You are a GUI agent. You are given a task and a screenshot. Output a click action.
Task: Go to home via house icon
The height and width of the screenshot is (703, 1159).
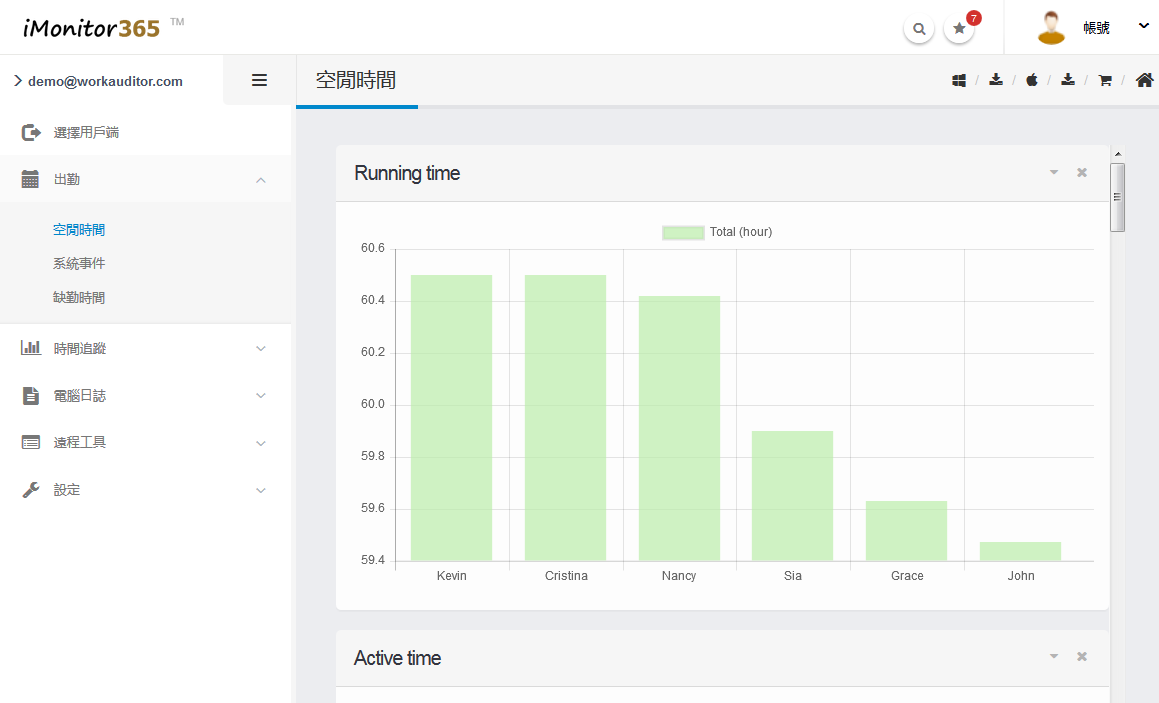coord(1144,80)
